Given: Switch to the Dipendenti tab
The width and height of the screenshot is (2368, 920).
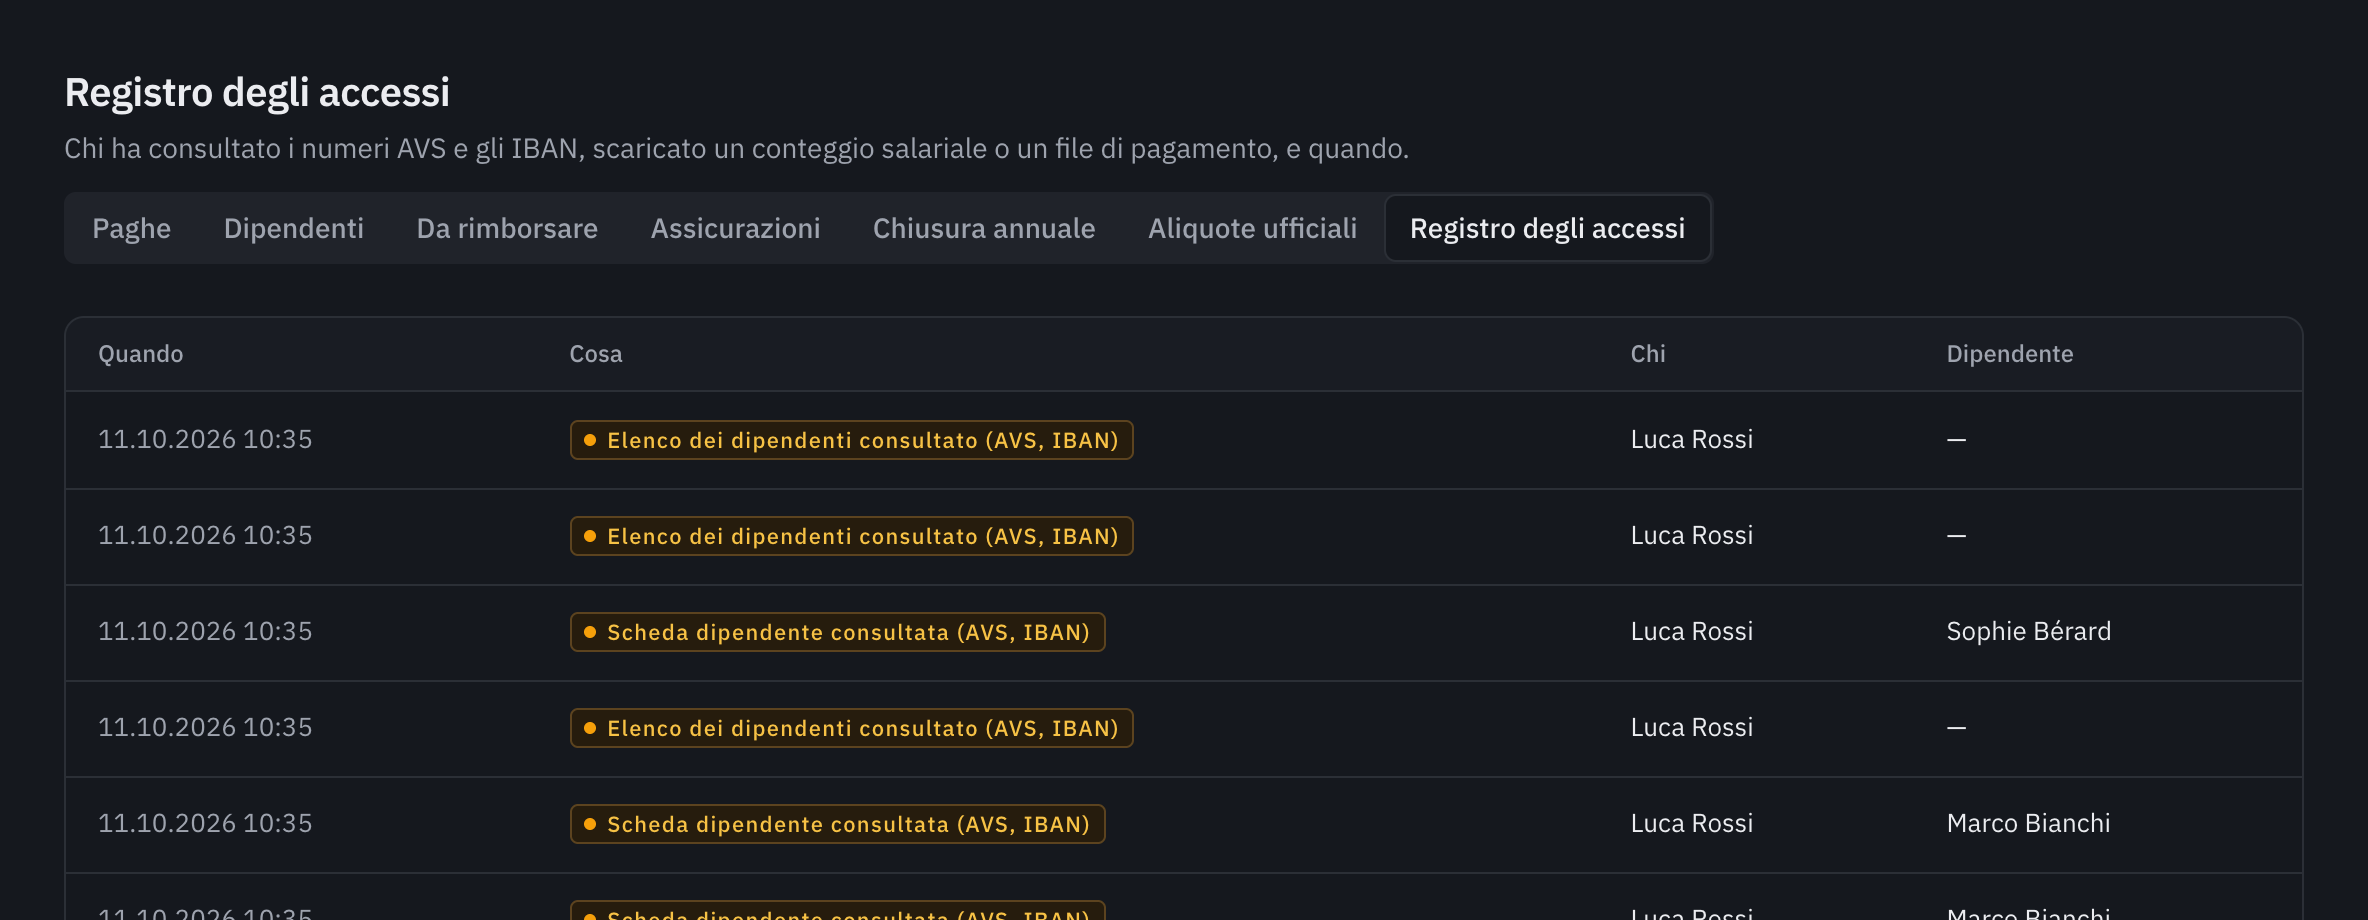Looking at the screenshot, I should click(293, 229).
